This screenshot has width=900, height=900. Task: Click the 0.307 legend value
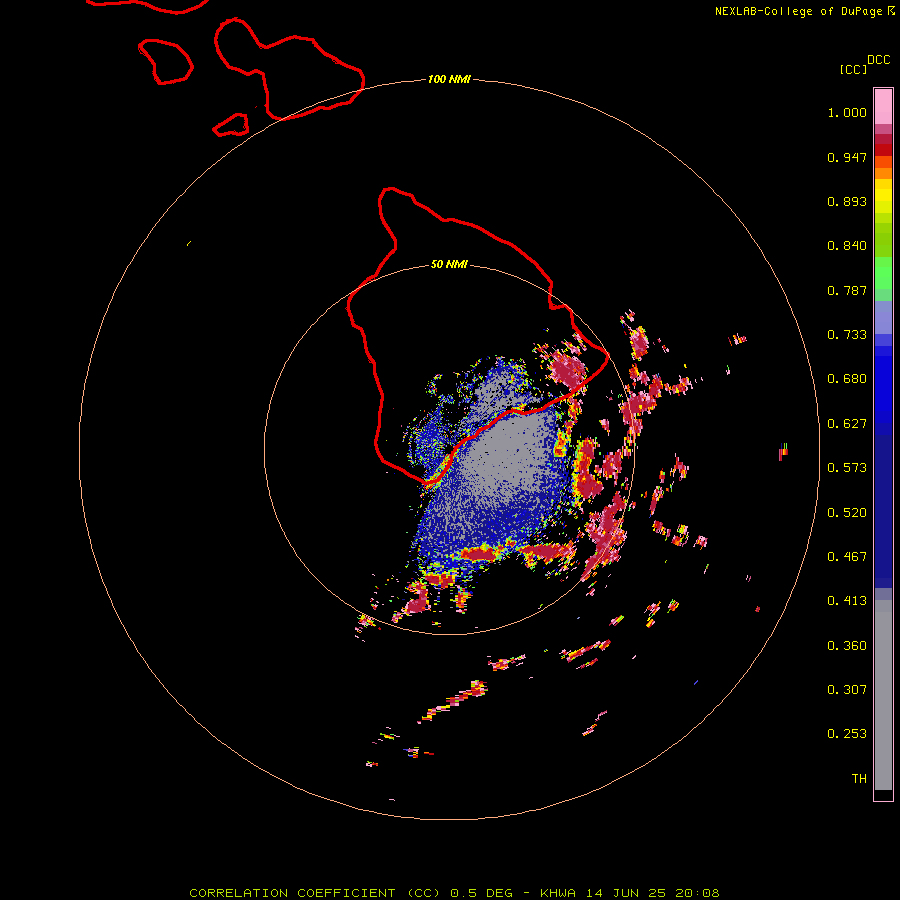click(x=847, y=690)
